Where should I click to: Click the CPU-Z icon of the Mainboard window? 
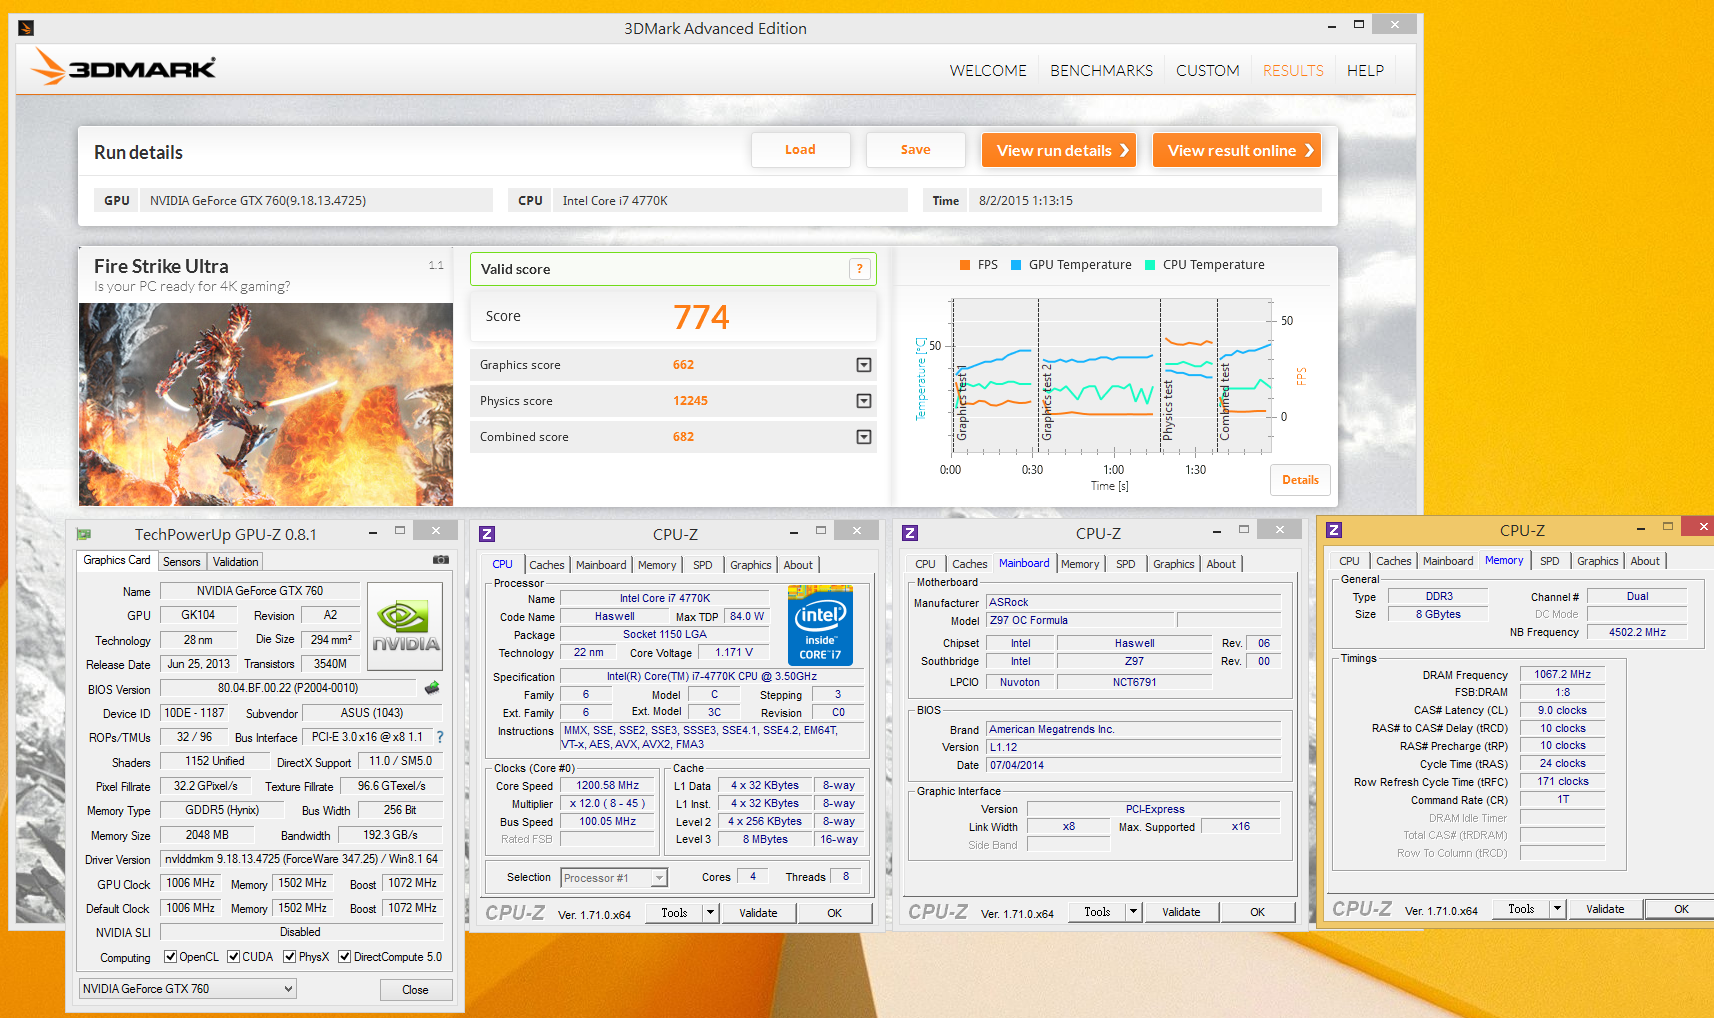pos(910,534)
